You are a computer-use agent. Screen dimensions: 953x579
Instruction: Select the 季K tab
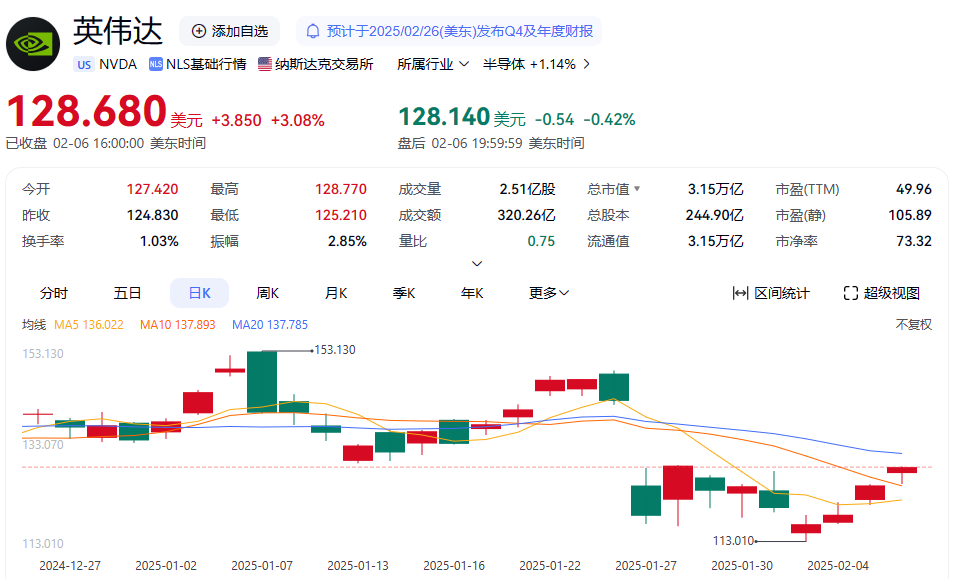coord(404,293)
